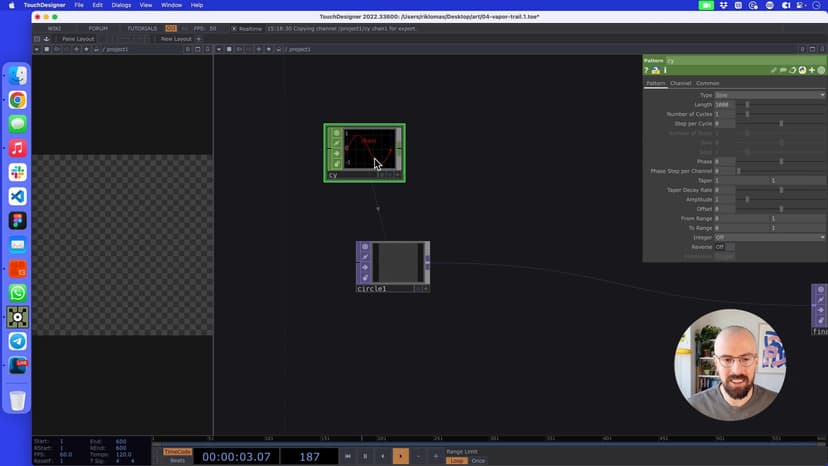Click the Once range limit button
828x466 pixels.
(x=478, y=461)
